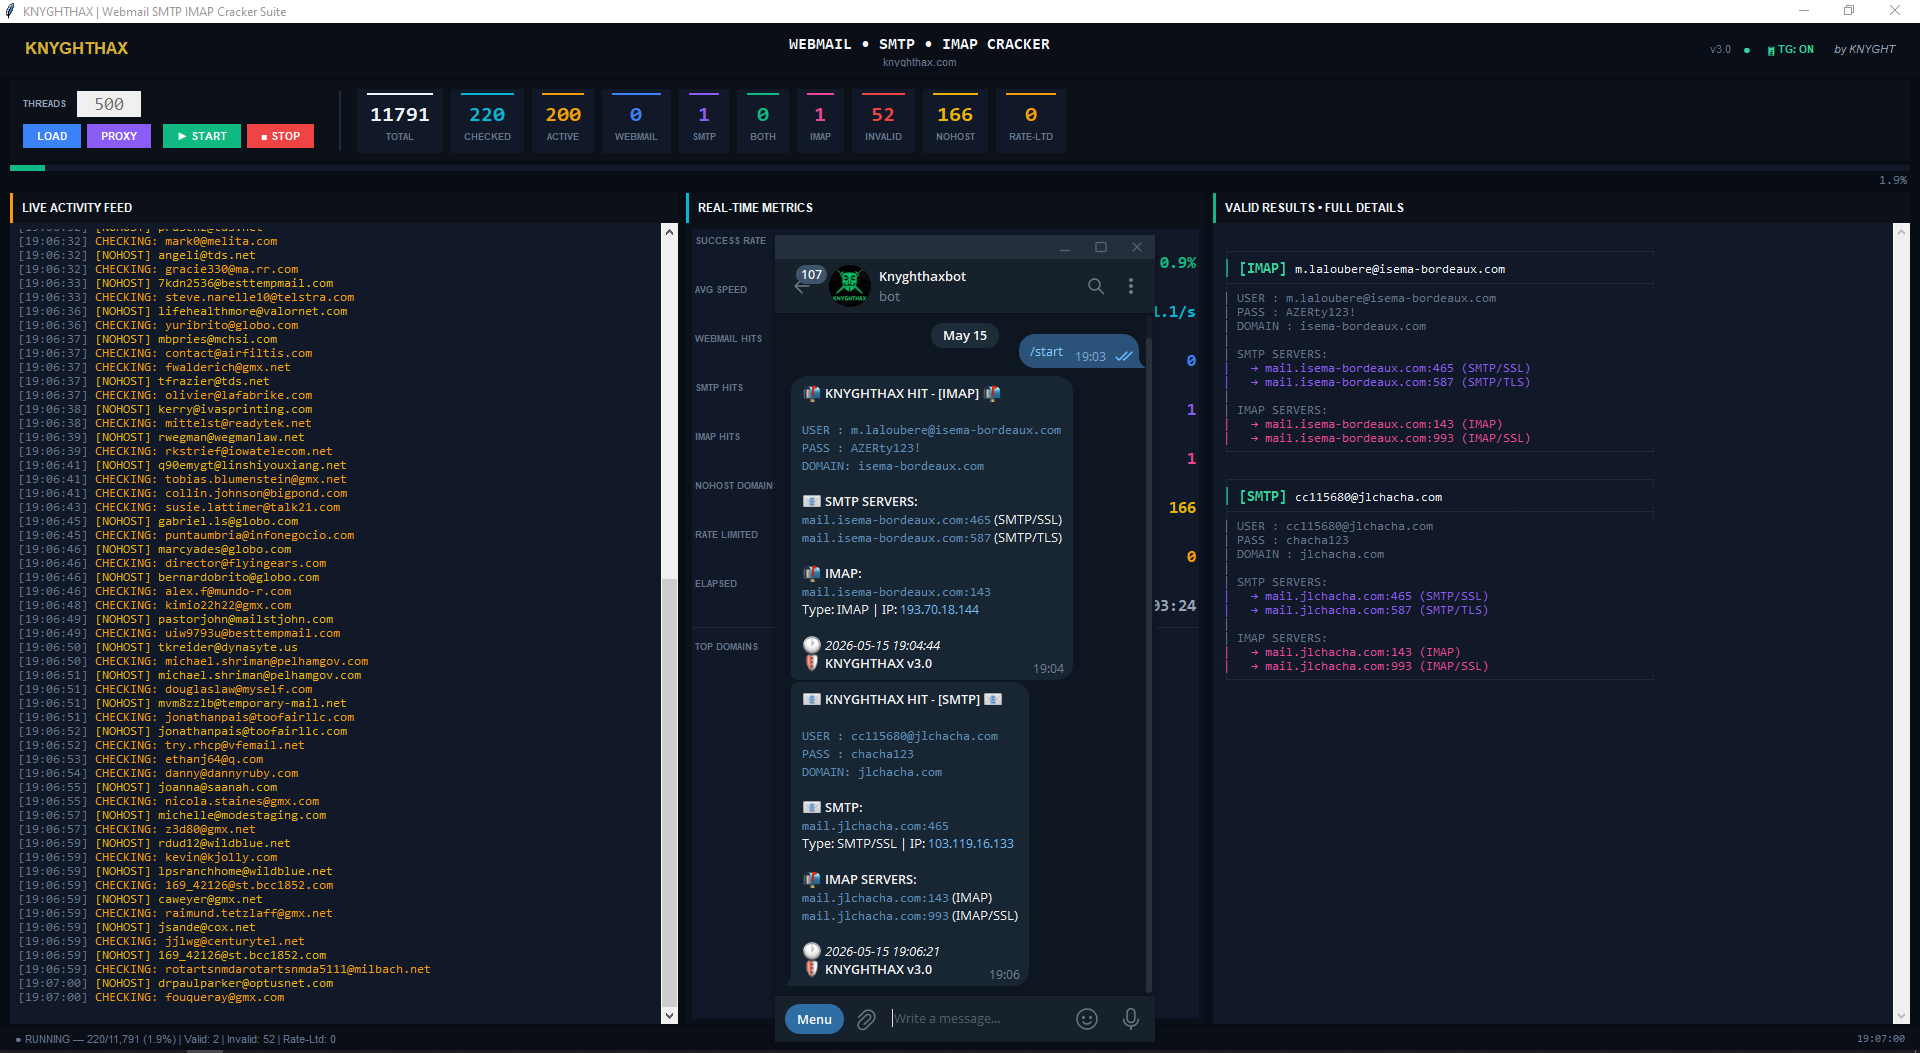This screenshot has height=1053, width=1920.
Task: Click the SUCCESS RATE metric label
Action: coord(731,241)
